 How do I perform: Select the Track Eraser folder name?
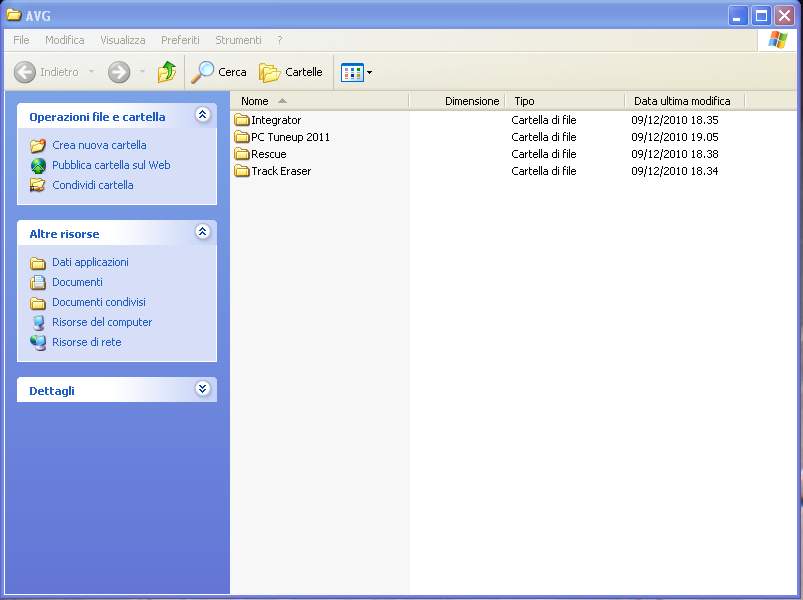coord(281,171)
